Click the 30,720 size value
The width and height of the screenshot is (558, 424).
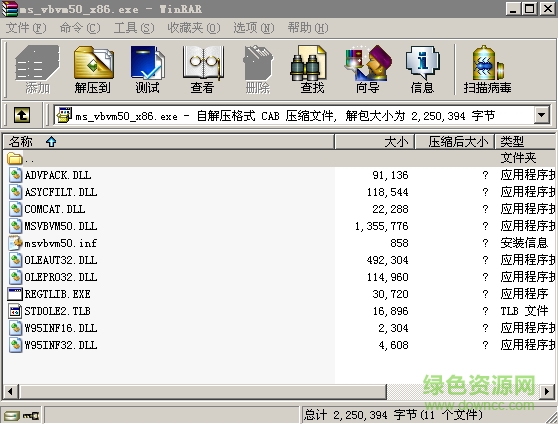[x=390, y=294]
